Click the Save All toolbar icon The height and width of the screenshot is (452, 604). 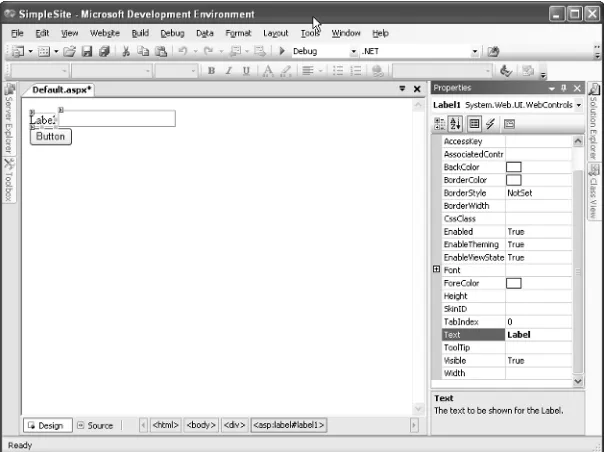click(104, 51)
